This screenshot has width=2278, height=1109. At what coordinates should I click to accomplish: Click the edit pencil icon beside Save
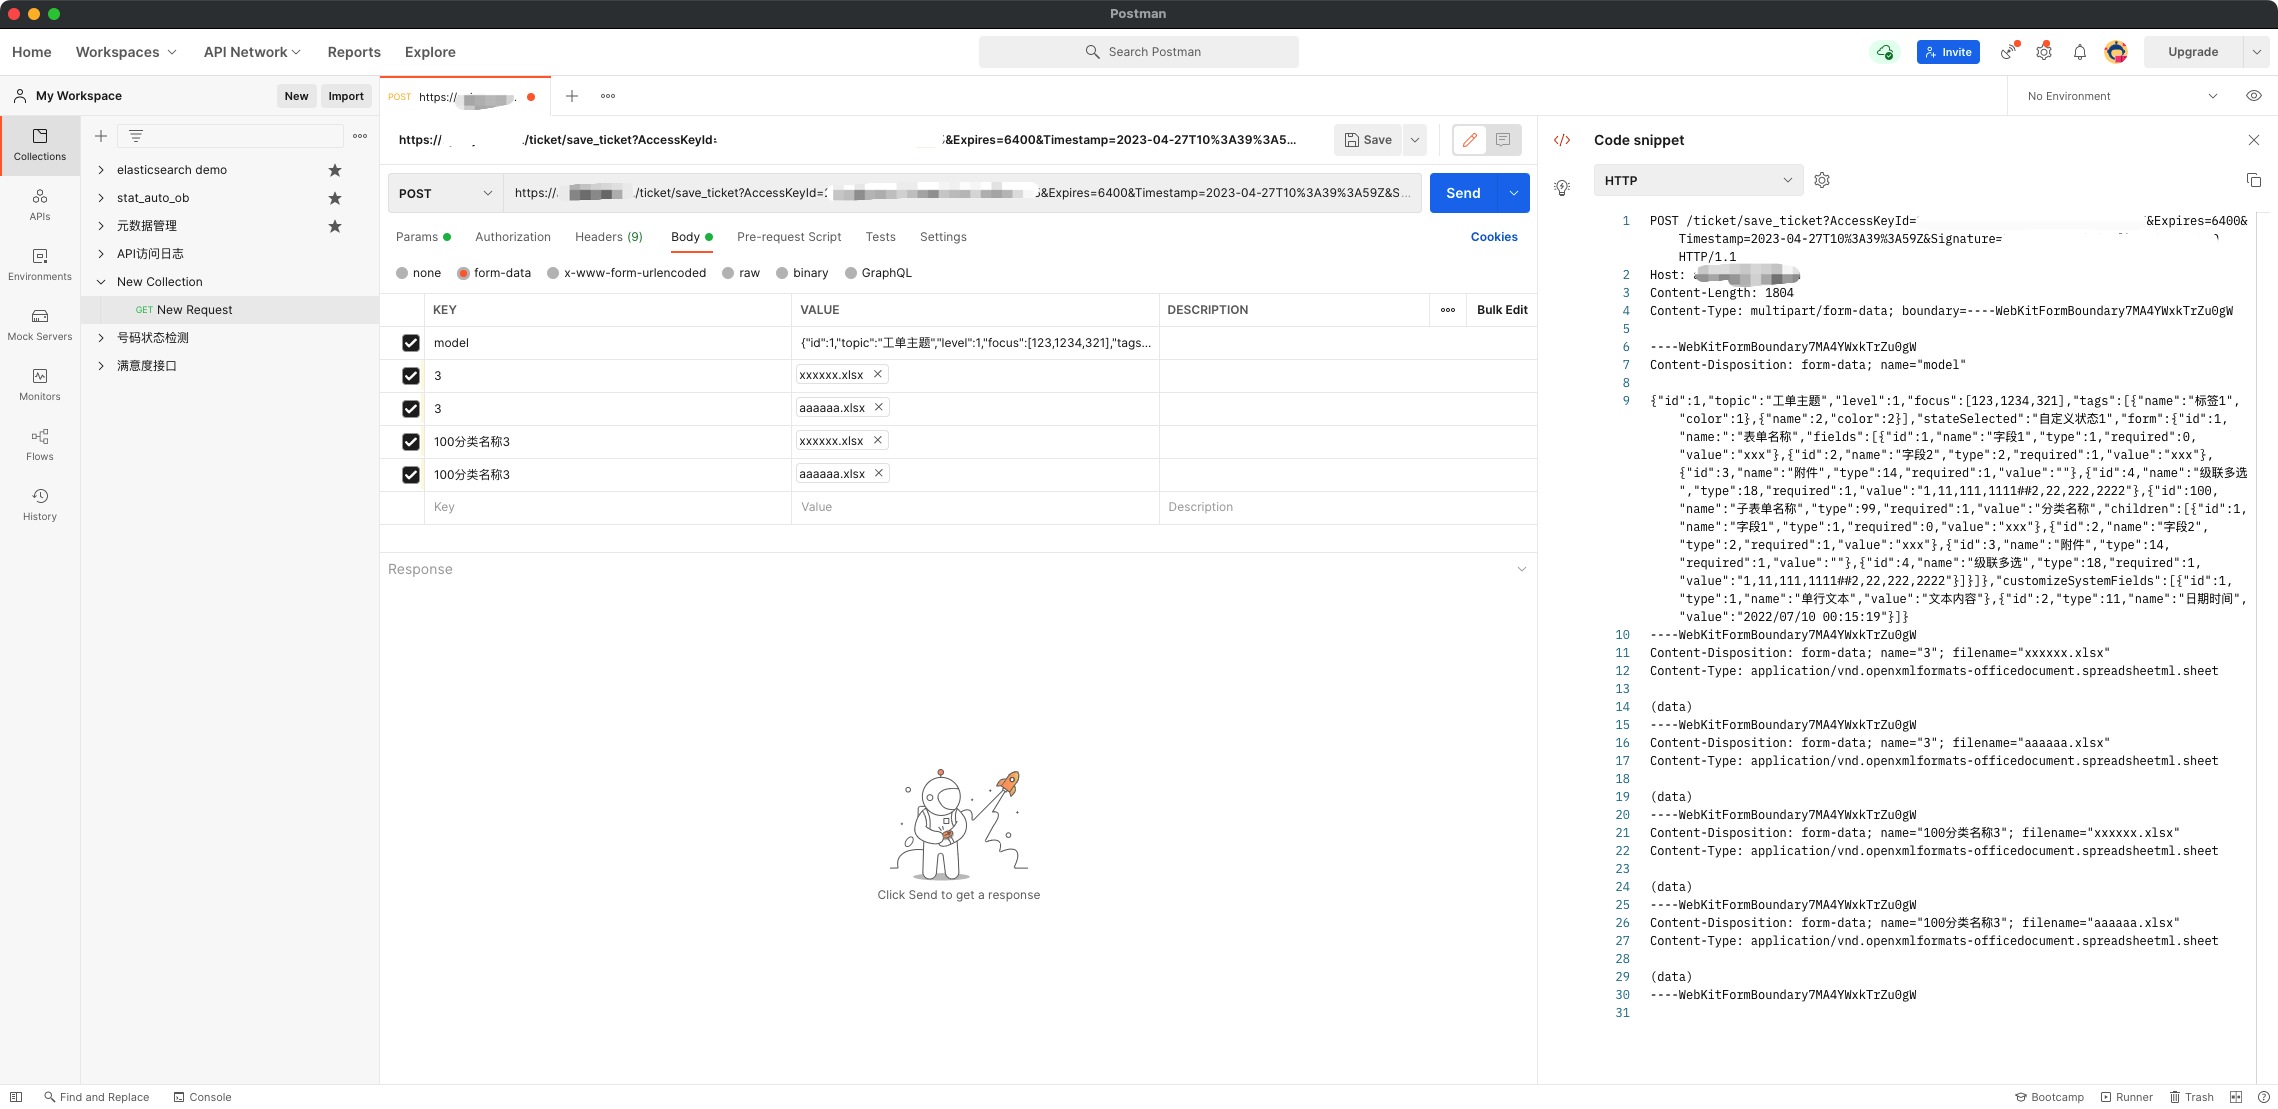pyautogui.click(x=1469, y=140)
